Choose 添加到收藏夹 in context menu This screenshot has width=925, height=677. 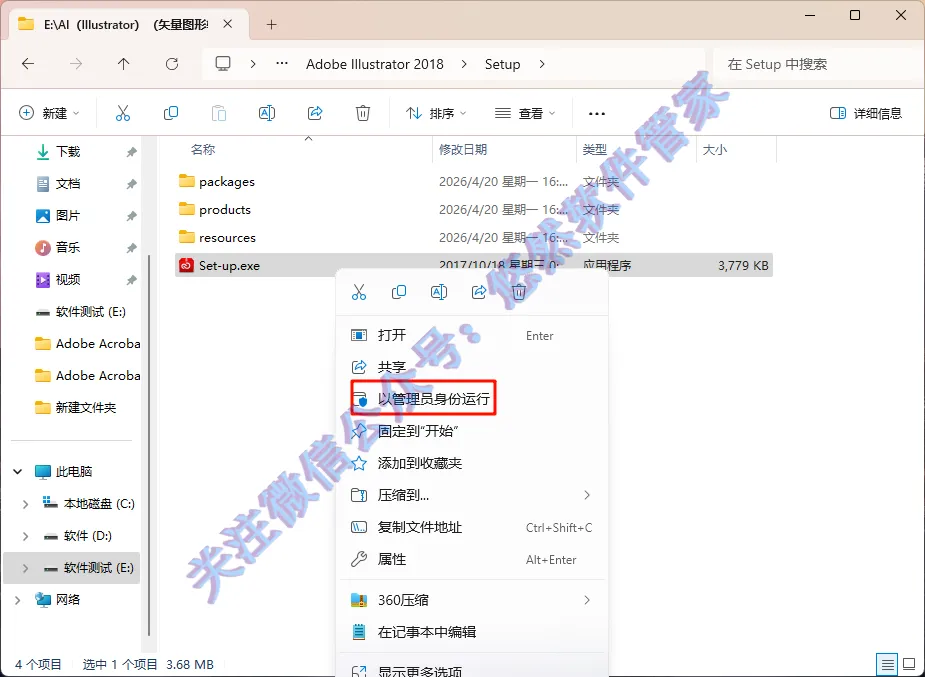[471, 463]
